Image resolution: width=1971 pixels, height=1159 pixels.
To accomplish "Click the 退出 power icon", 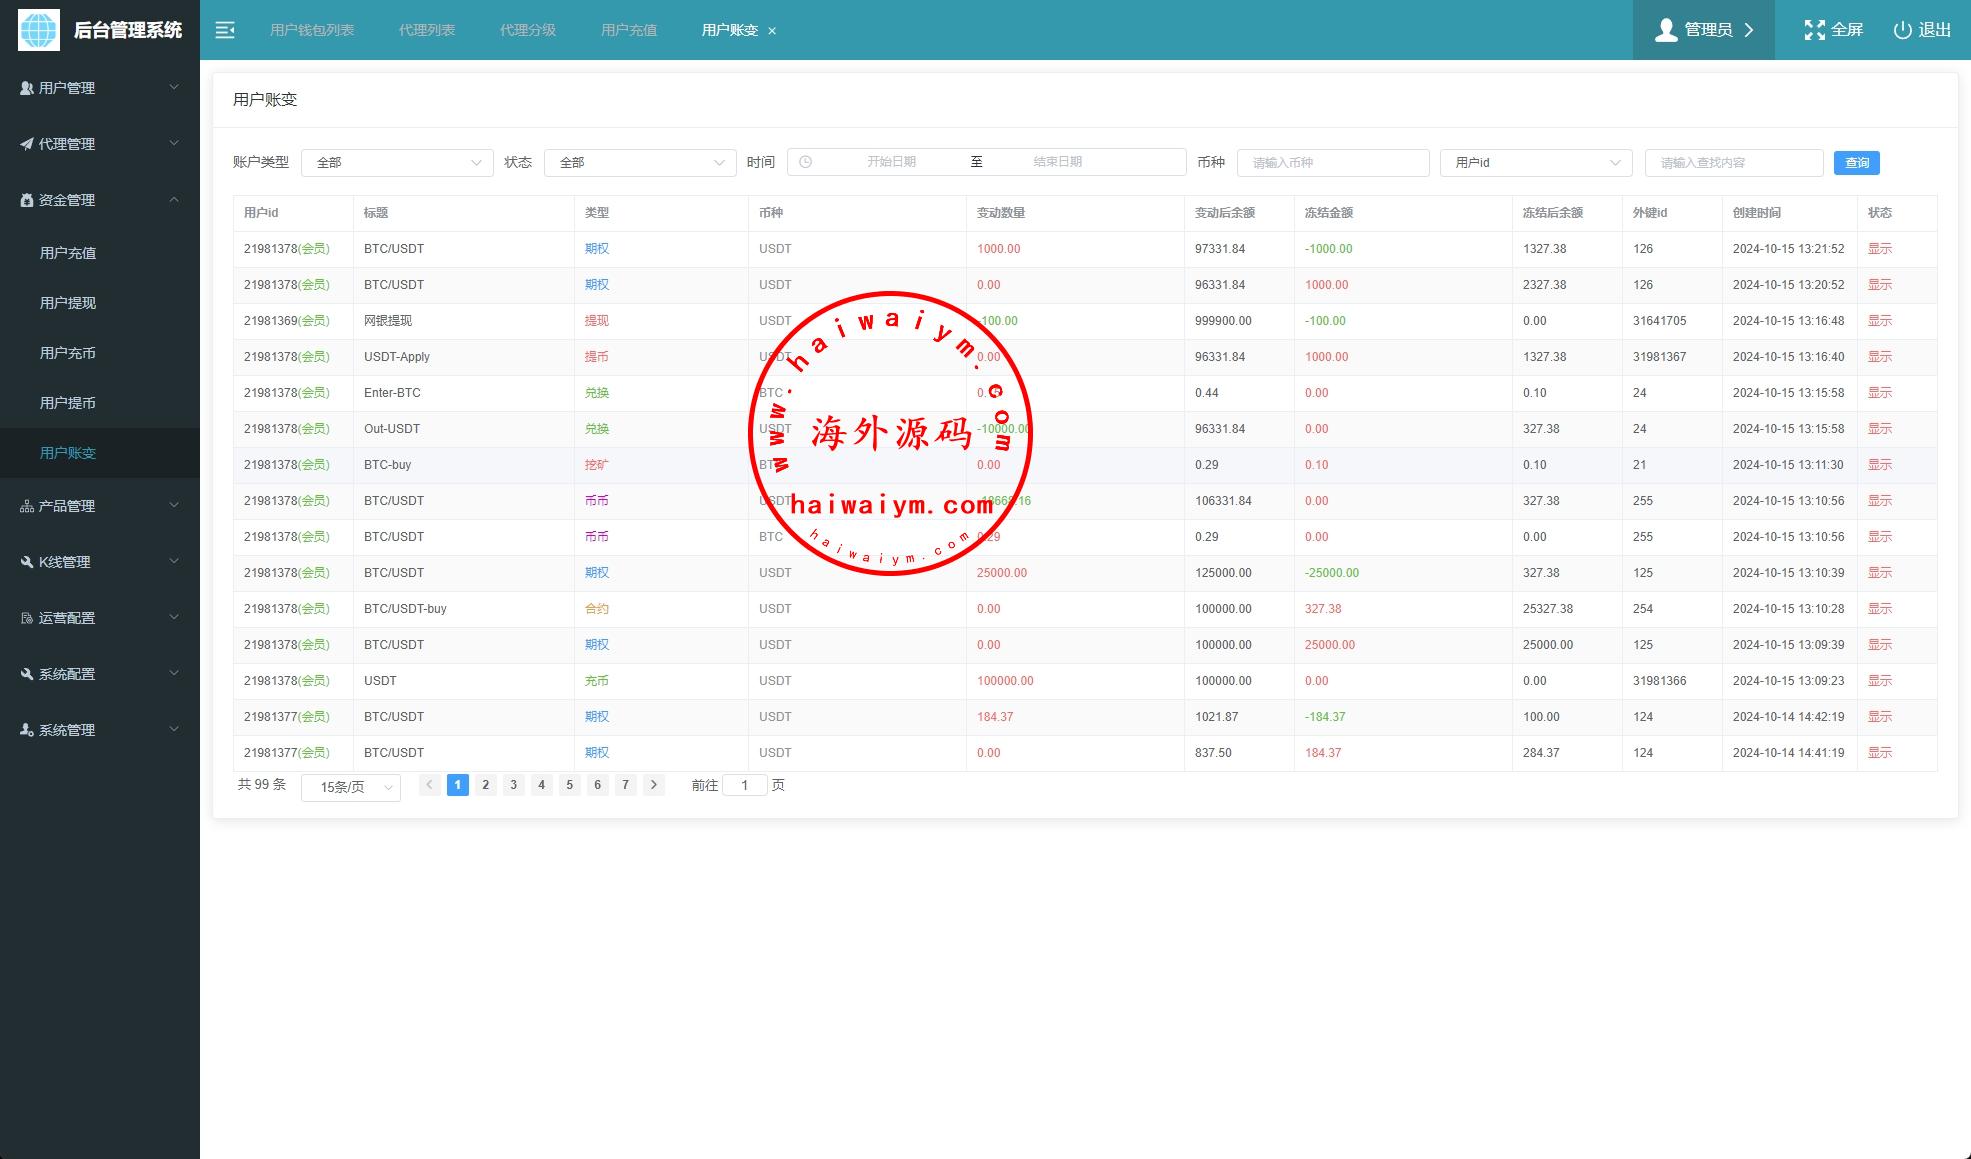I will [1902, 30].
